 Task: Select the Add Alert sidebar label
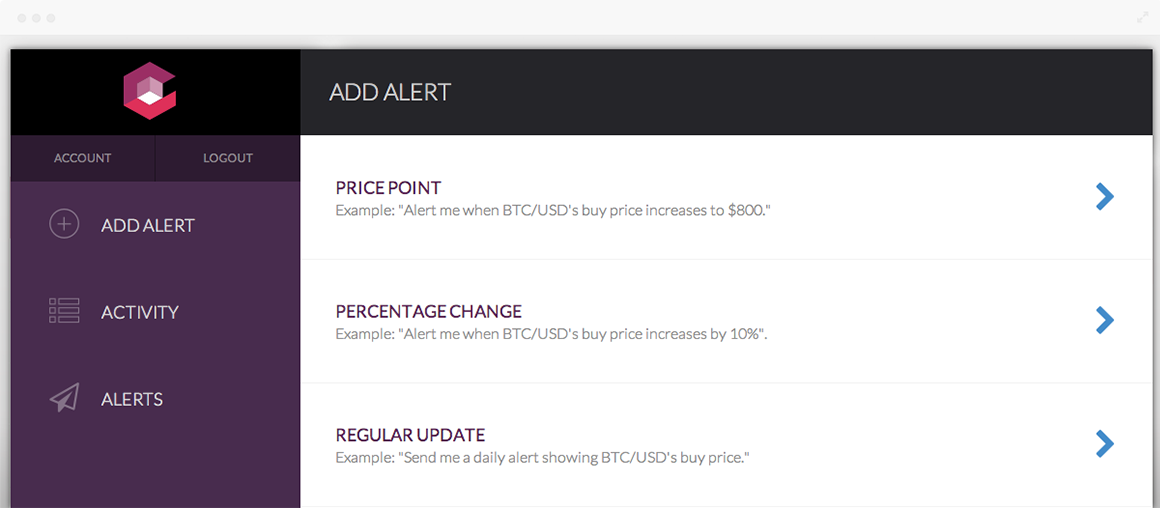coord(148,225)
